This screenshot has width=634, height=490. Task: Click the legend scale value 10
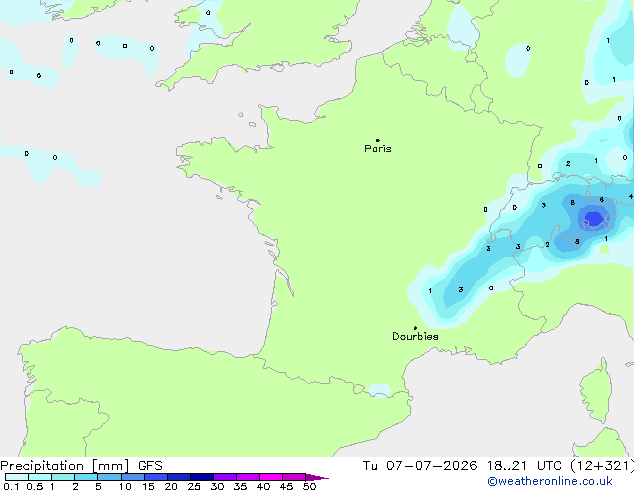click(x=125, y=486)
